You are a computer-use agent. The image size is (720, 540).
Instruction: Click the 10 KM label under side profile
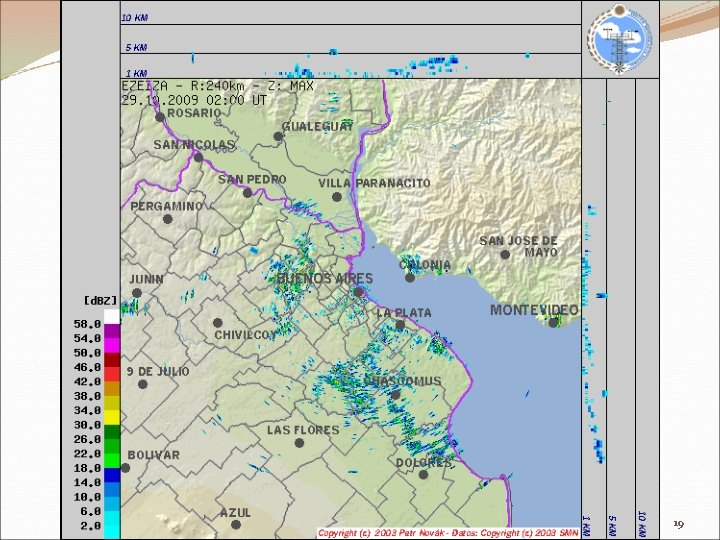pyautogui.click(x=642, y=524)
